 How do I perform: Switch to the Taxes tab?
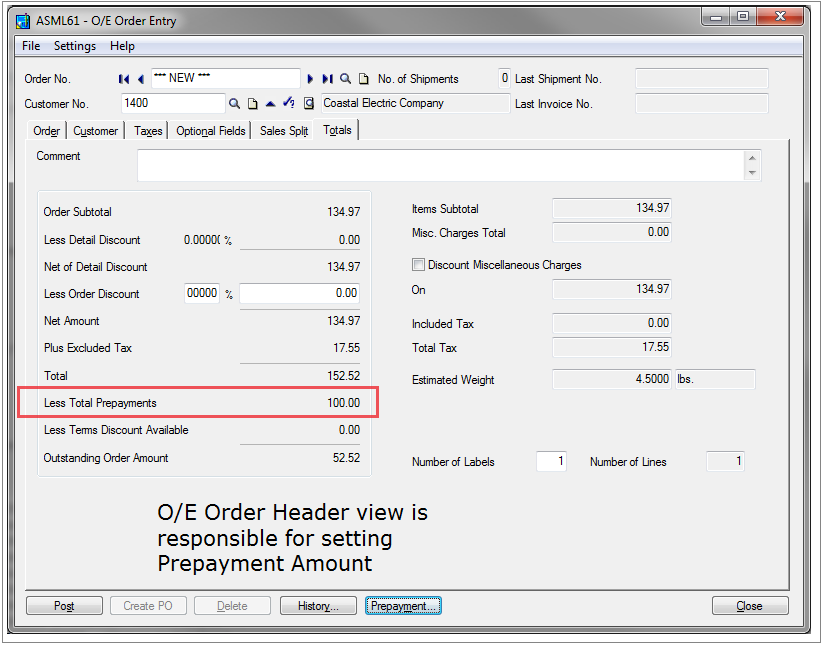pos(148,131)
